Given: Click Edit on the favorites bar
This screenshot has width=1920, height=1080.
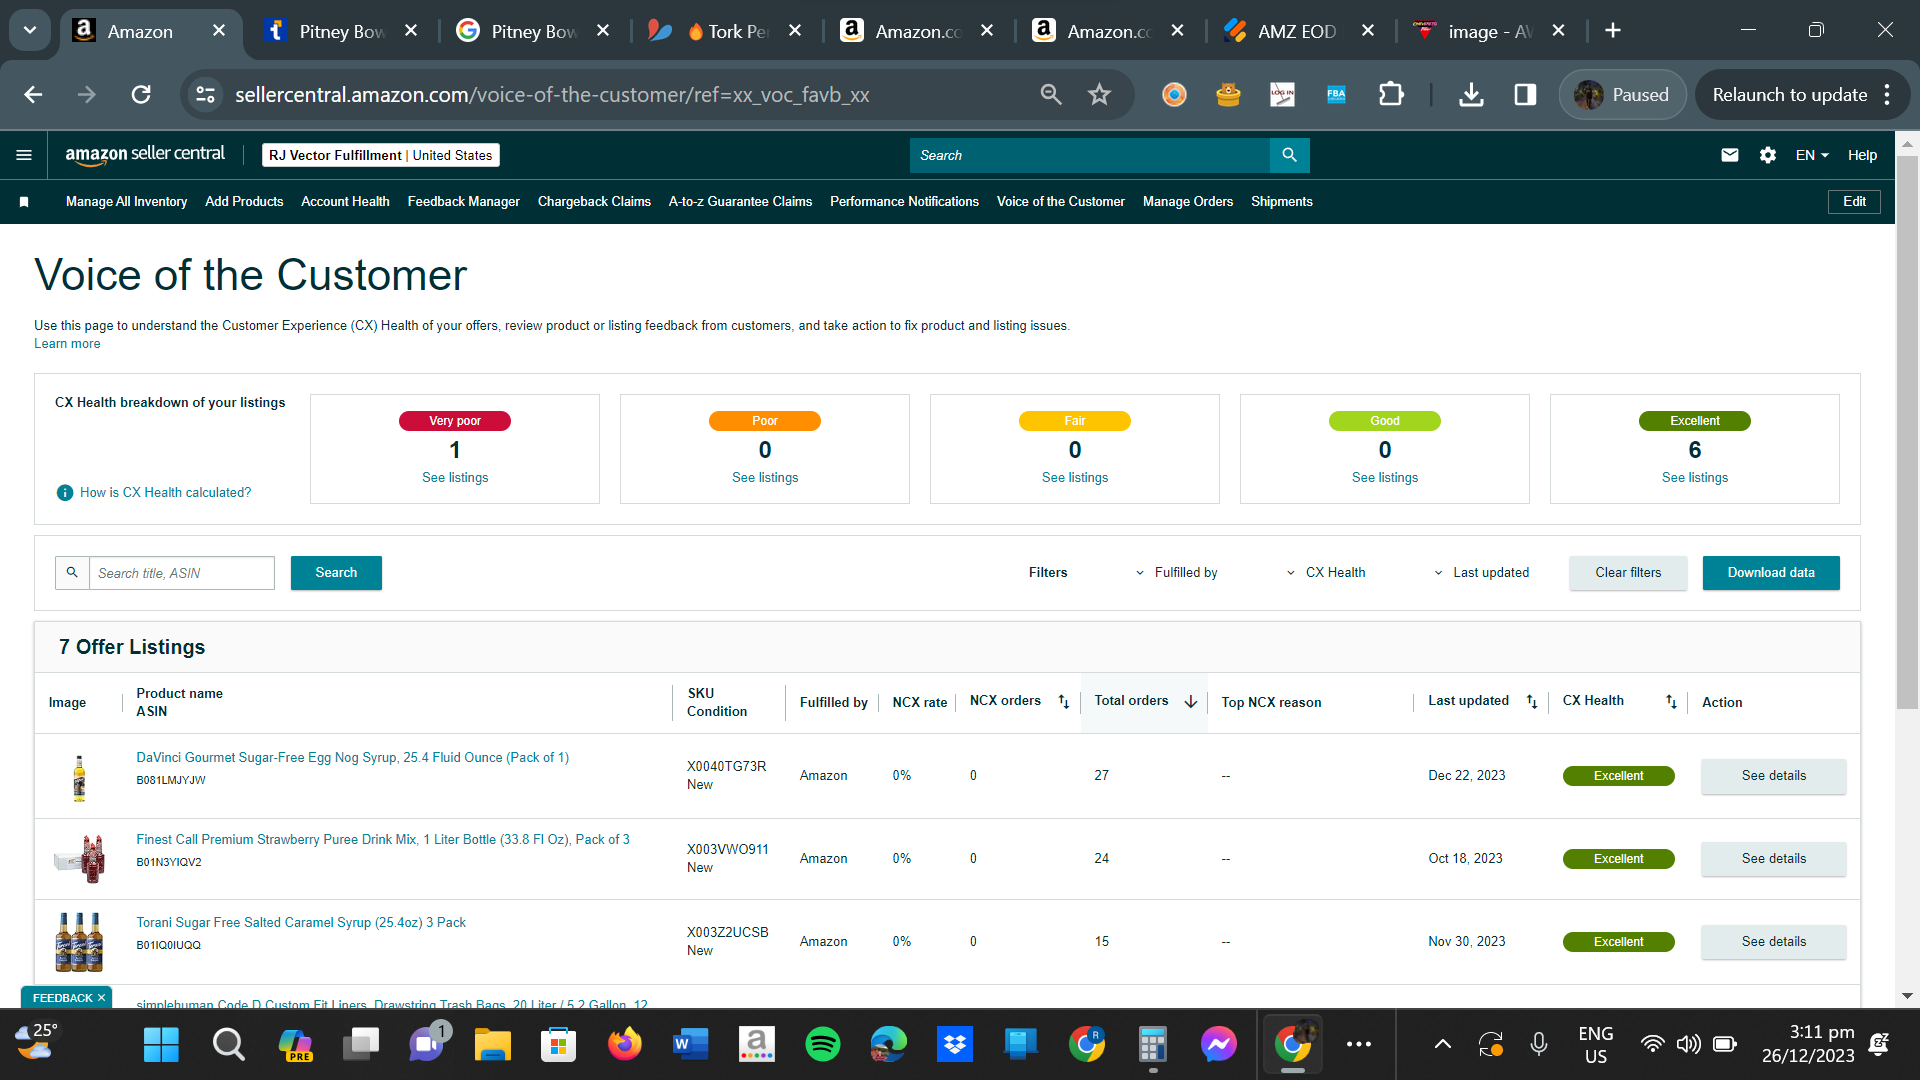Looking at the screenshot, I should click(1854, 202).
